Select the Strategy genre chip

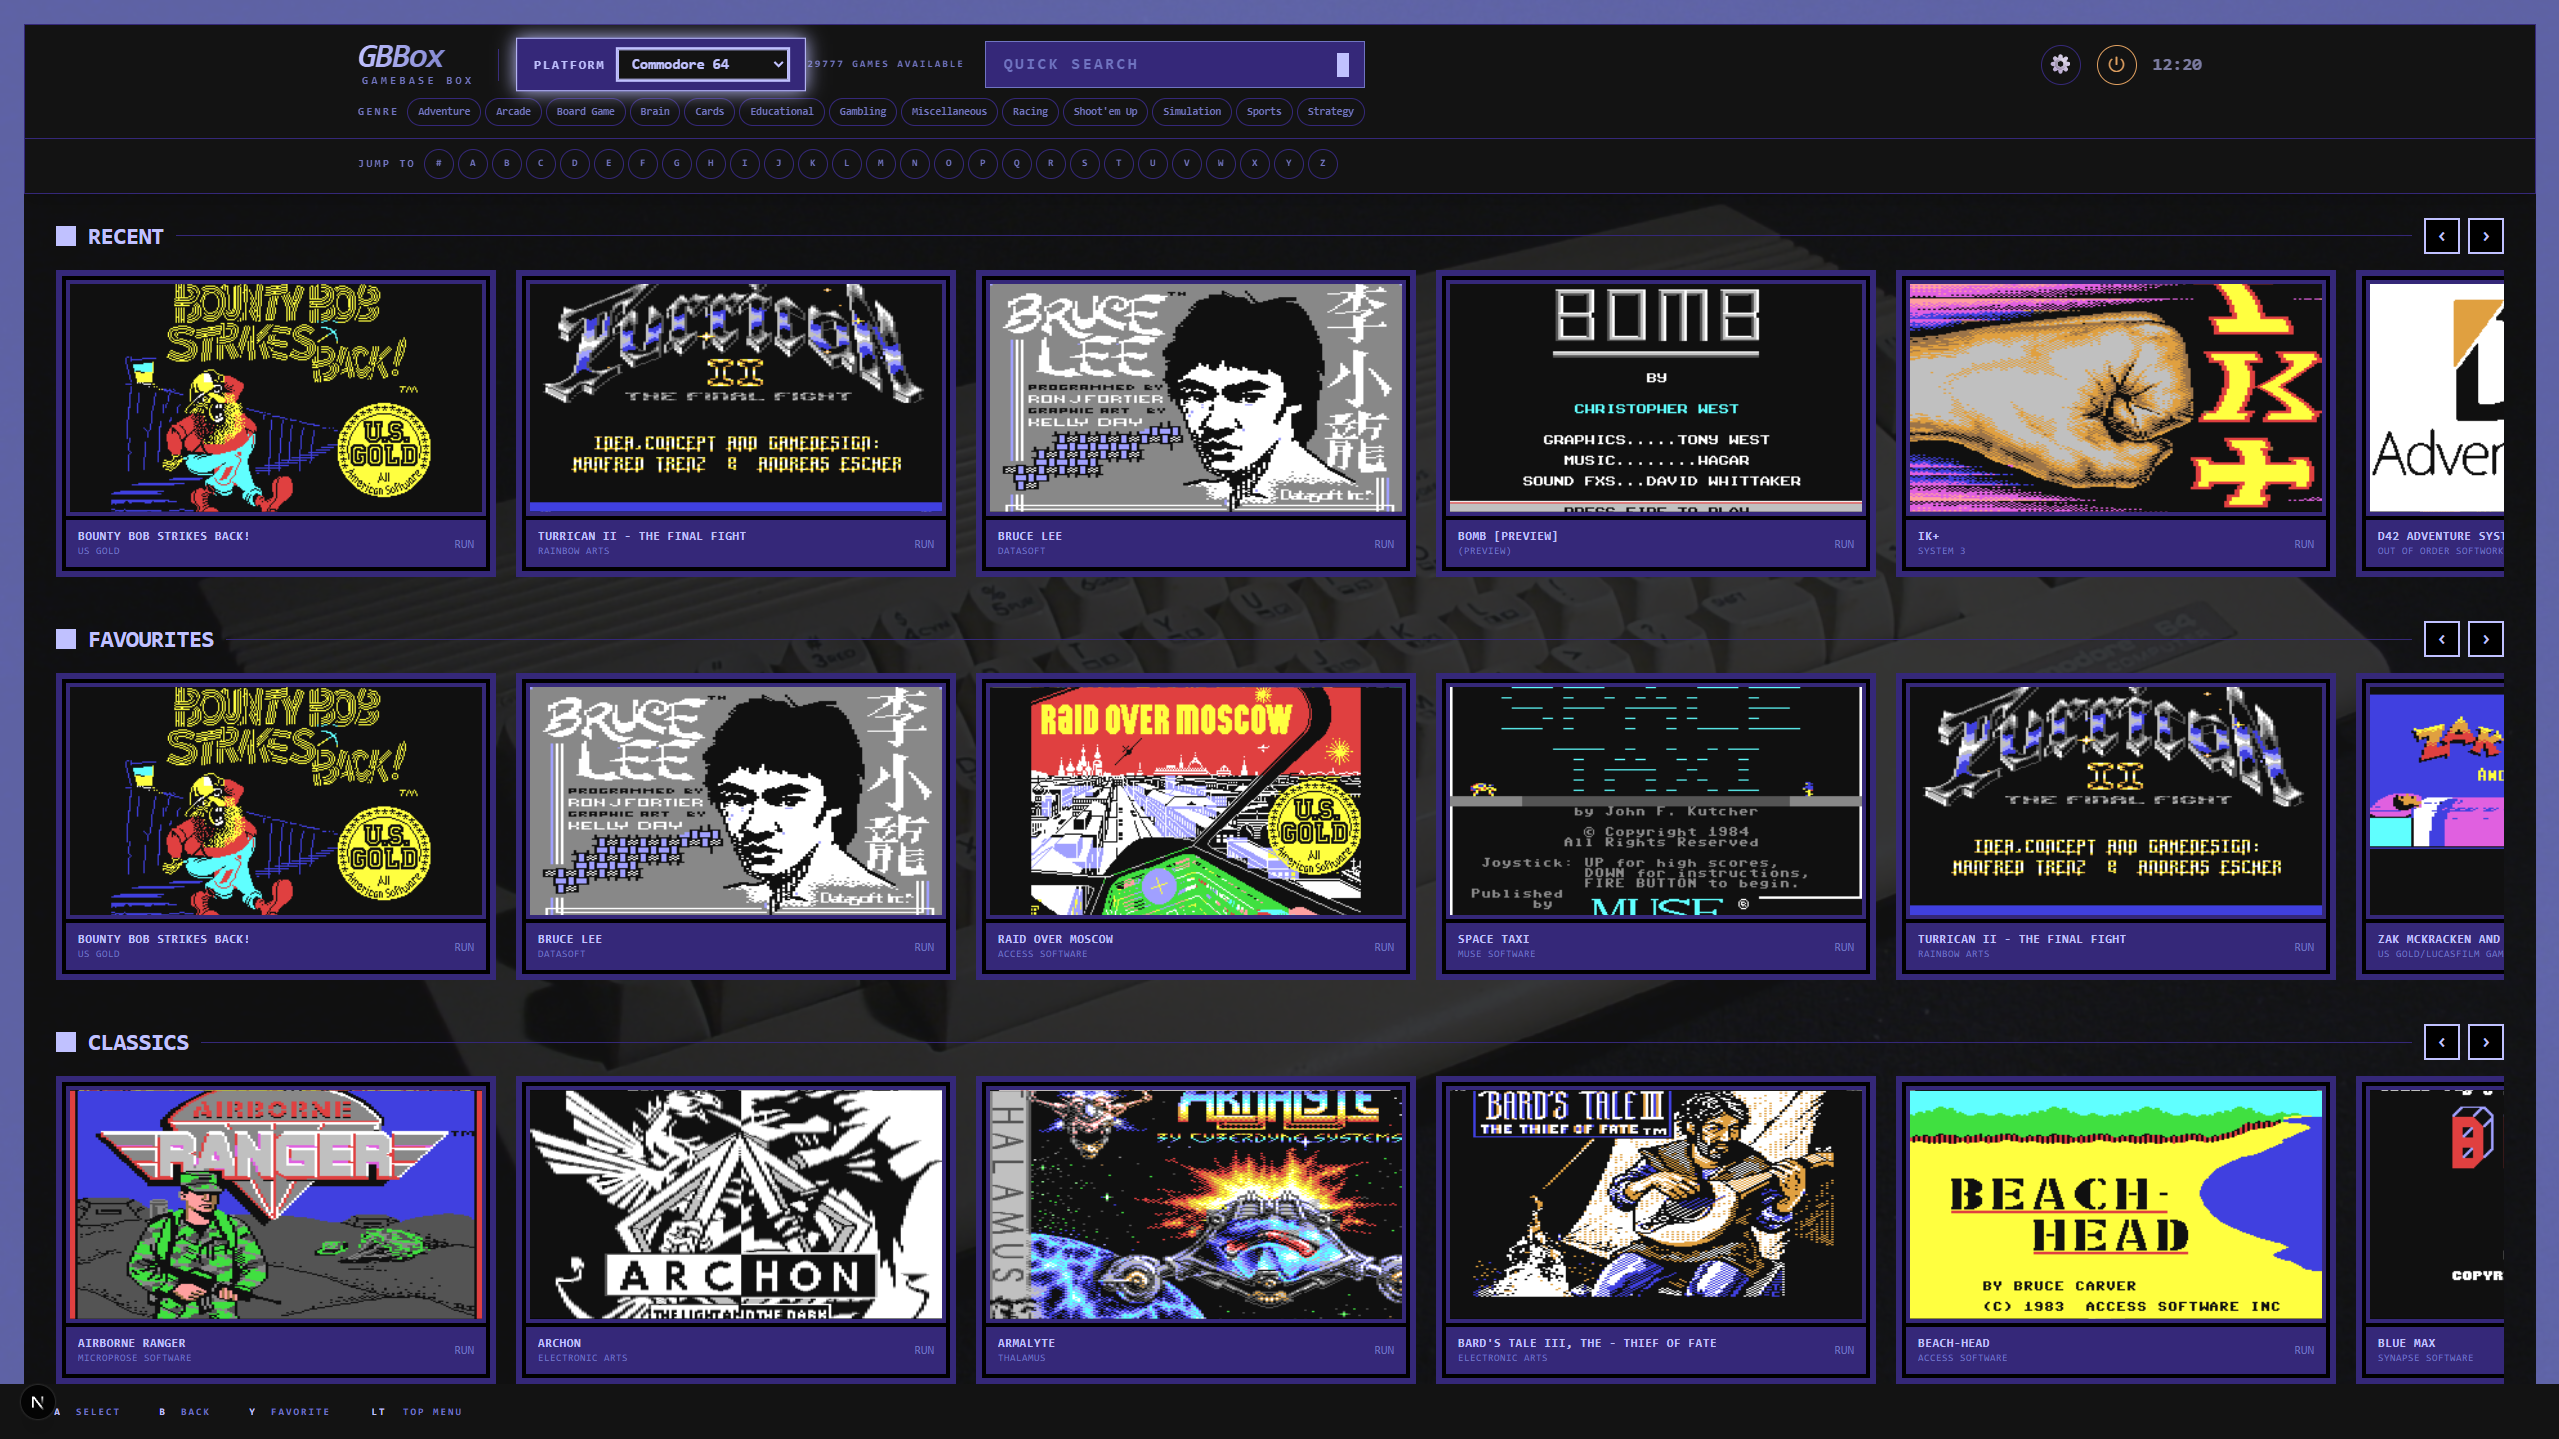pyautogui.click(x=1330, y=111)
